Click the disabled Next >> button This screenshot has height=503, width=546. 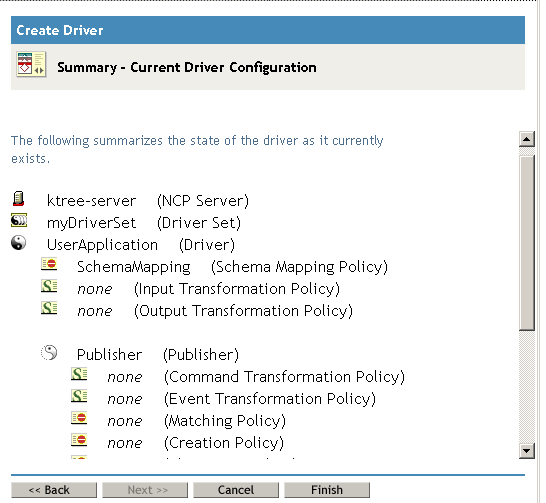click(145, 490)
